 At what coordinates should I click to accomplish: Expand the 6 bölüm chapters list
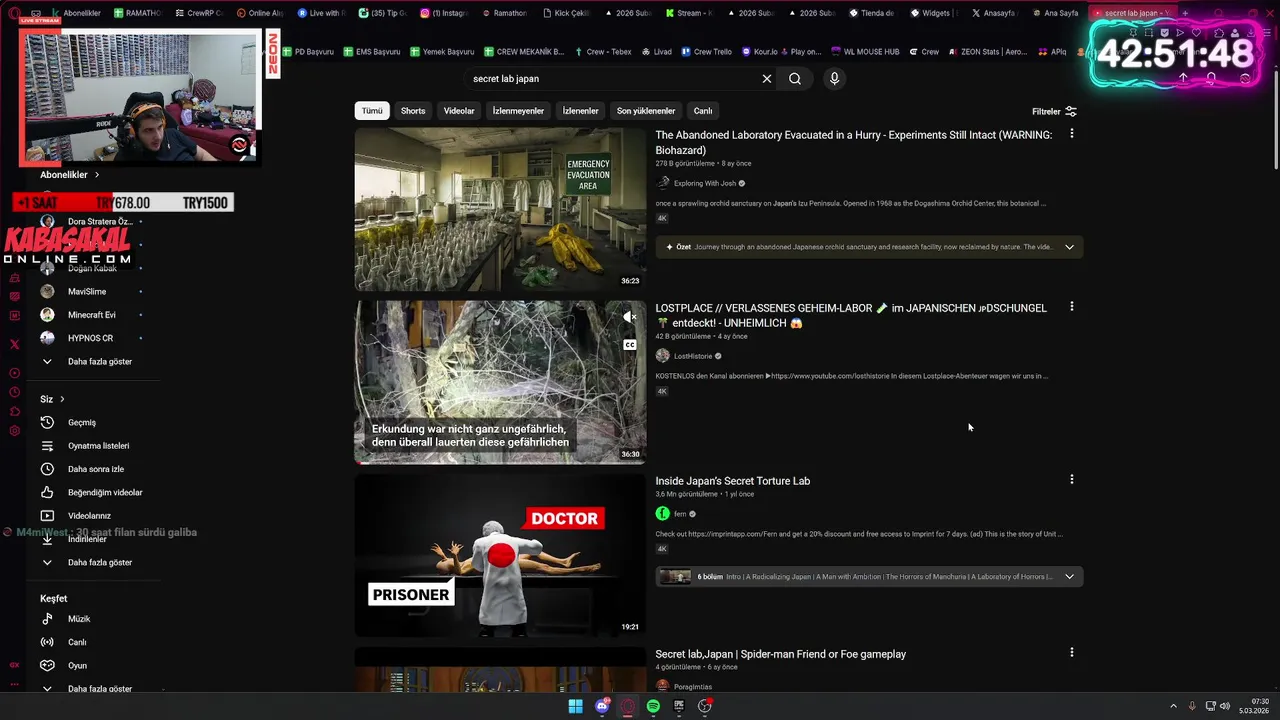[1069, 577]
